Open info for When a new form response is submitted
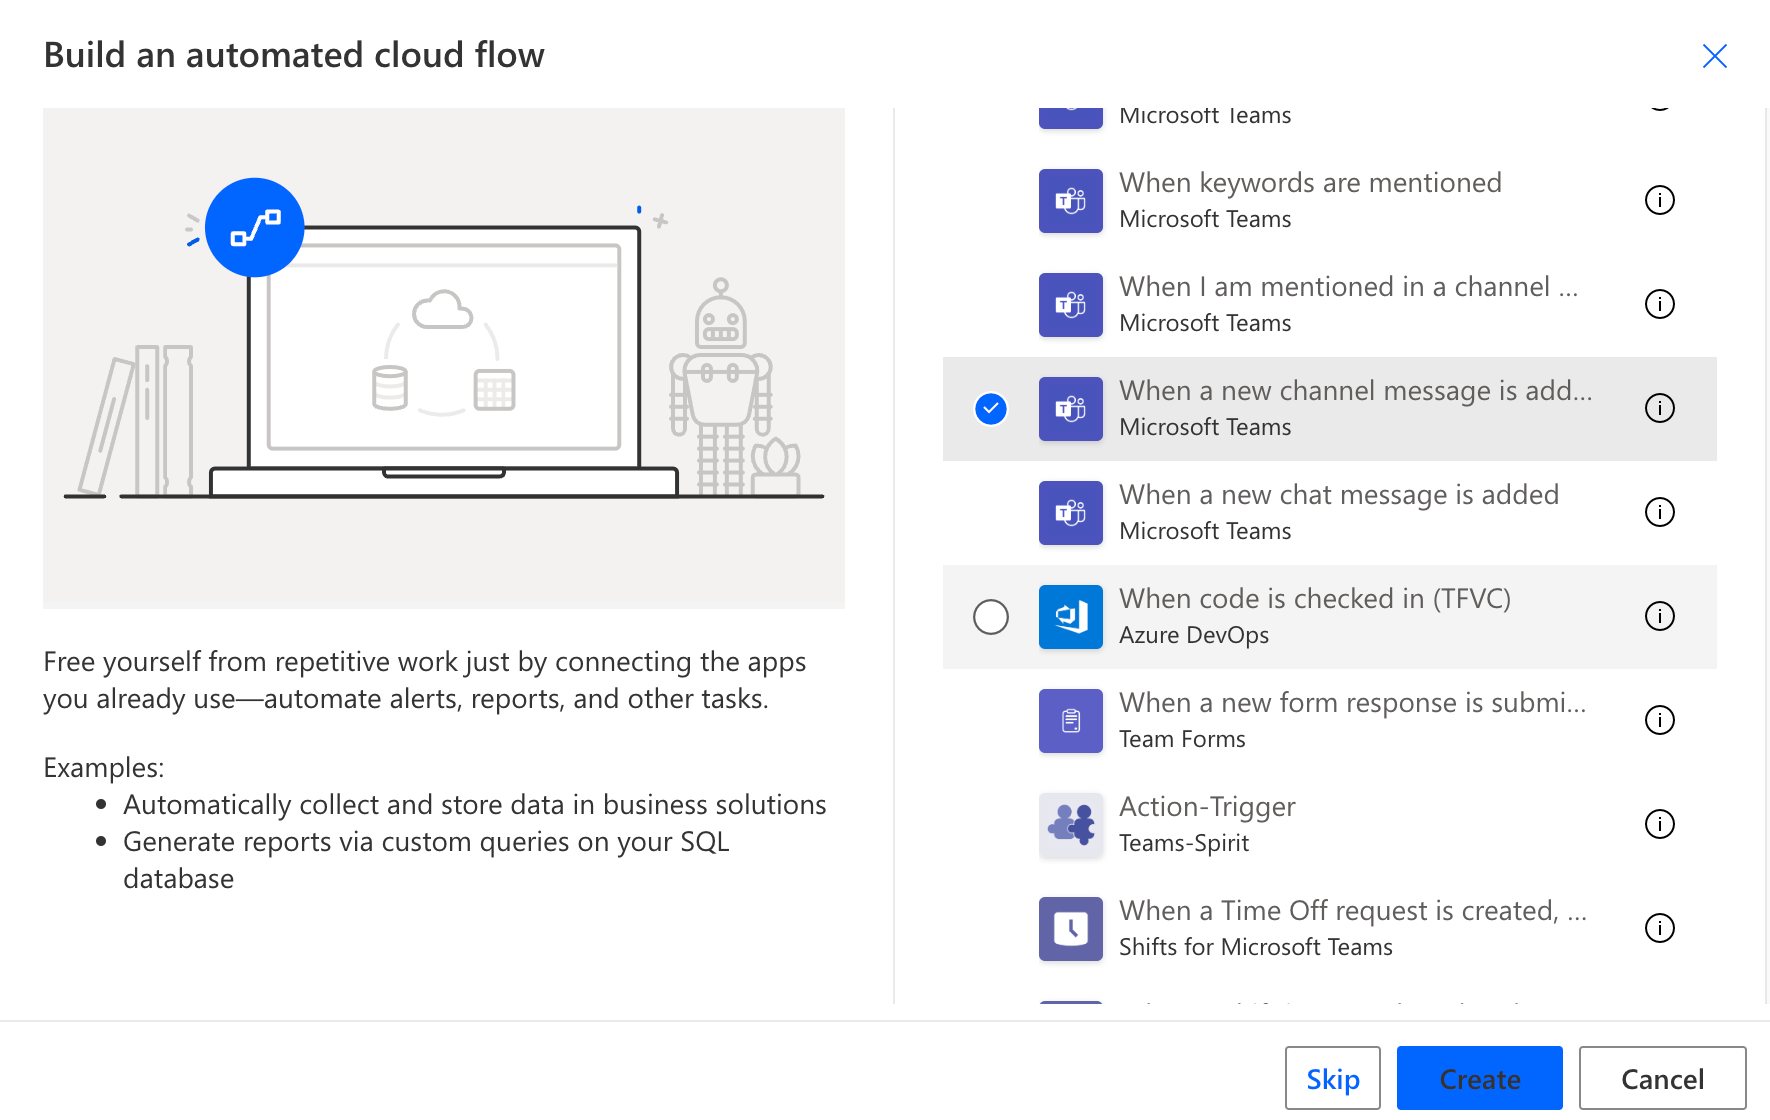This screenshot has height=1120, width=1770. tap(1659, 720)
